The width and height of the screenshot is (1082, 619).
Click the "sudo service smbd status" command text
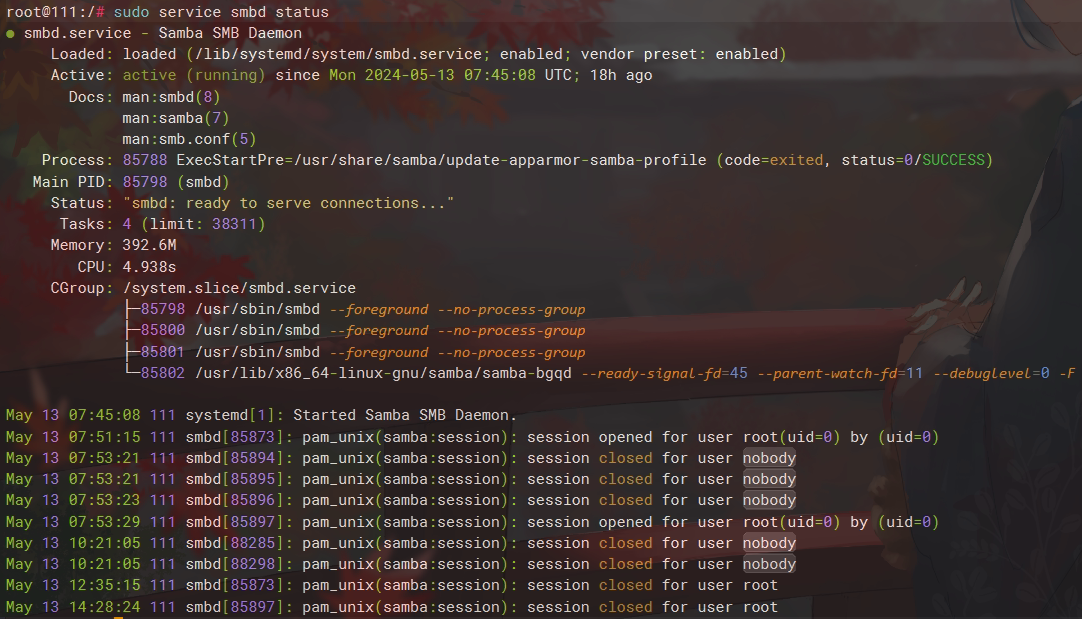221,12
